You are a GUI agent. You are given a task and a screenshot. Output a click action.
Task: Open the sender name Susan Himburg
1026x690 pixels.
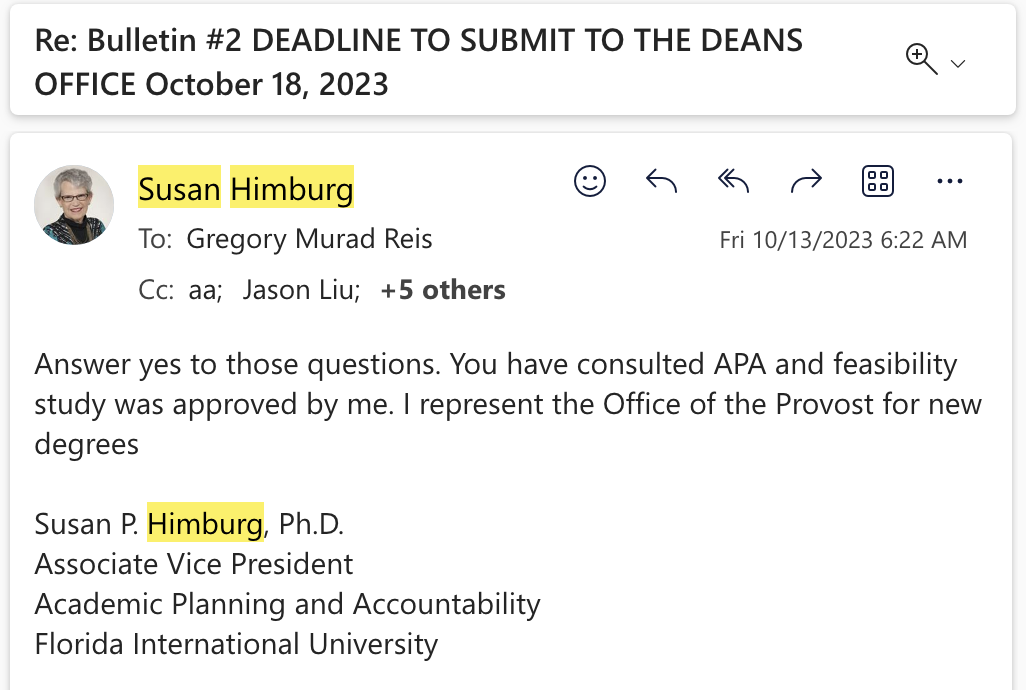pos(245,188)
